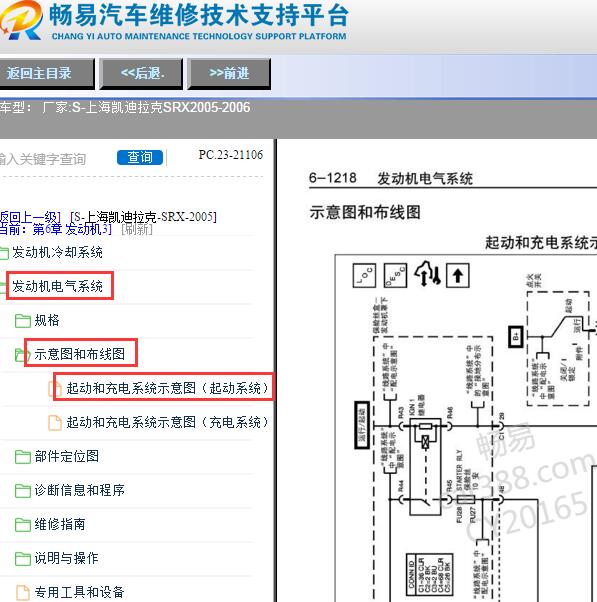
Task: Click the page icon beside 专用工具和设备
Action: (23, 593)
